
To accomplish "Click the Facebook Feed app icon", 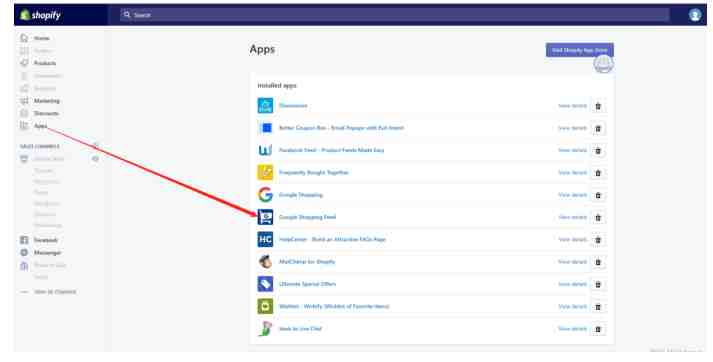I will tap(266, 150).
